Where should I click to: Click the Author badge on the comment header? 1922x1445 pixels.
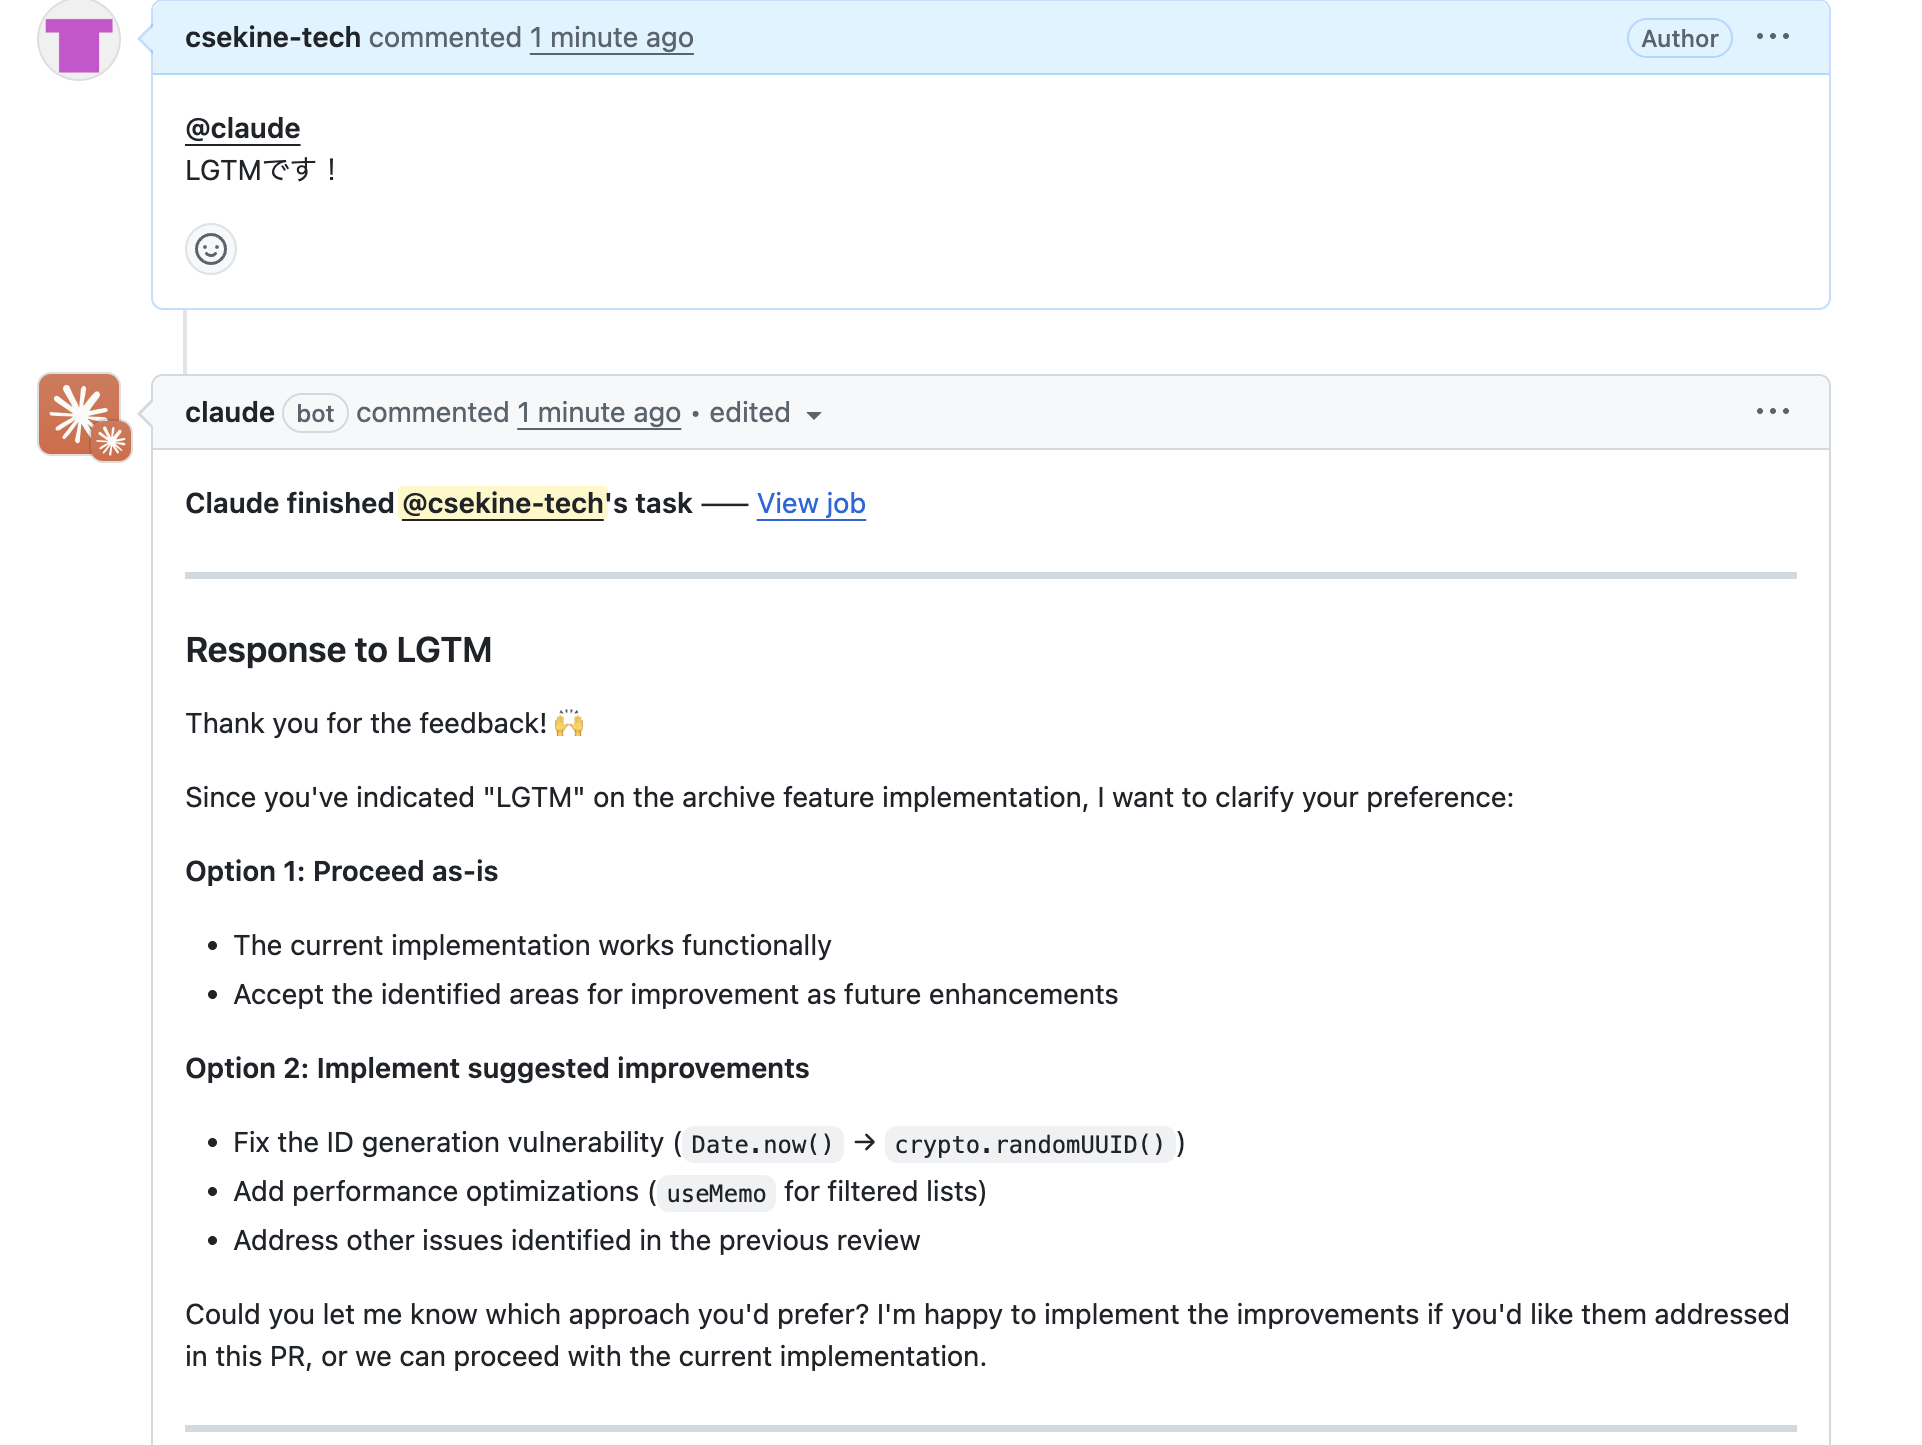click(1678, 38)
